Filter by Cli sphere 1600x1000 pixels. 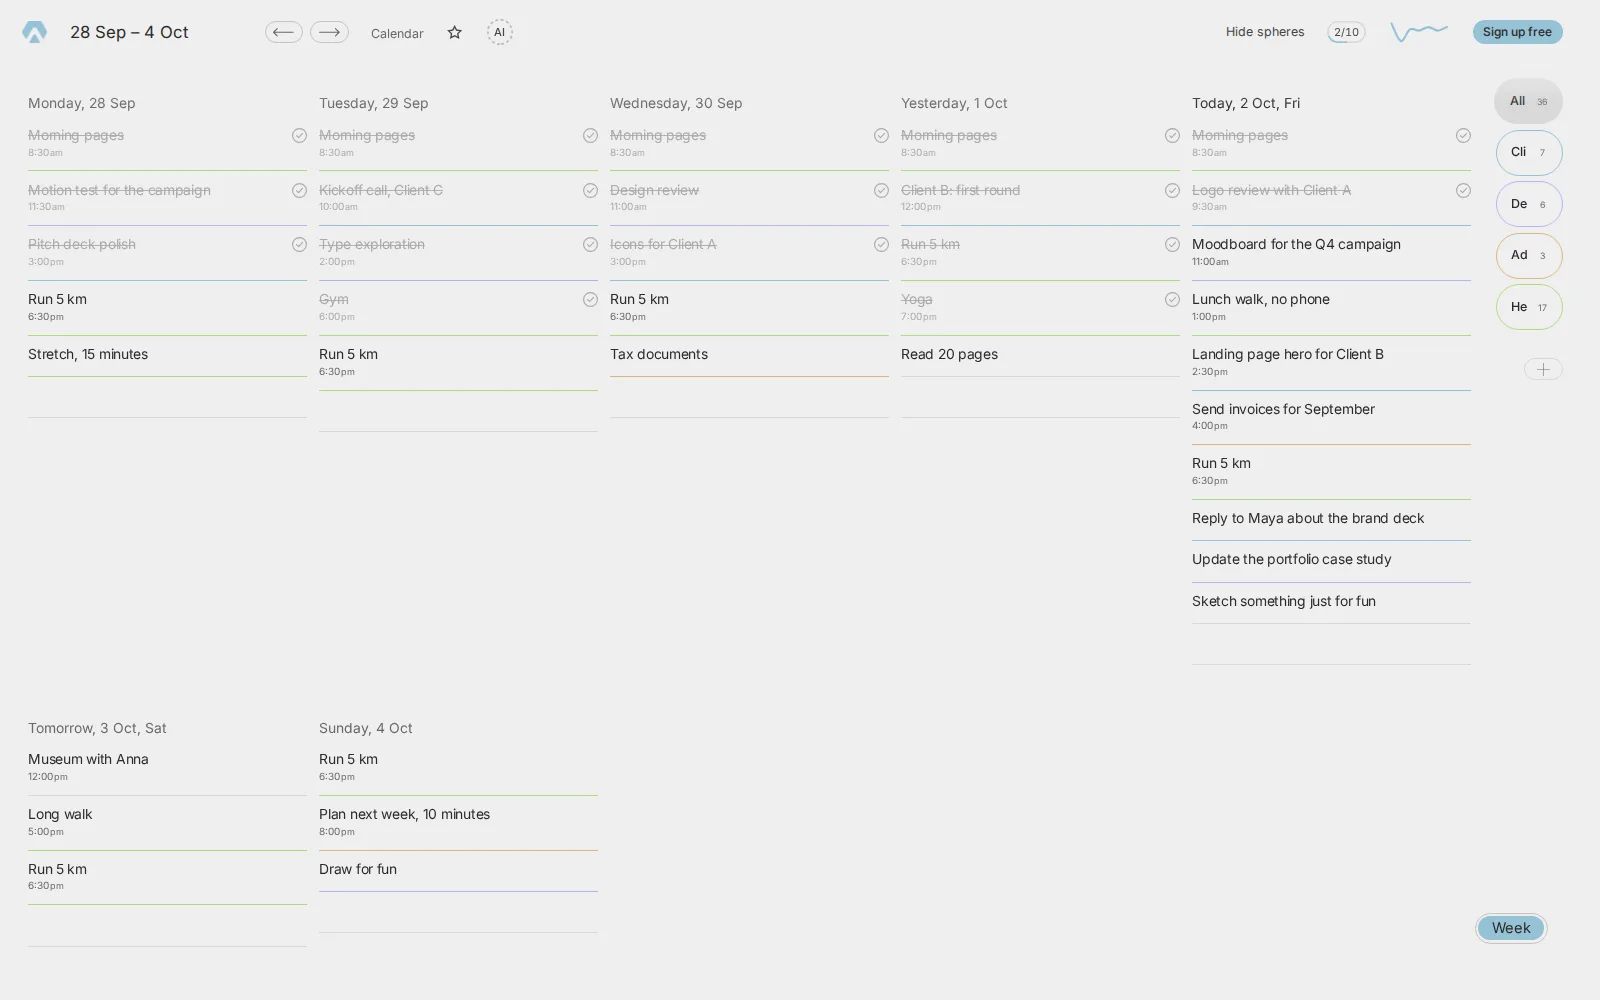tap(1528, 152)
